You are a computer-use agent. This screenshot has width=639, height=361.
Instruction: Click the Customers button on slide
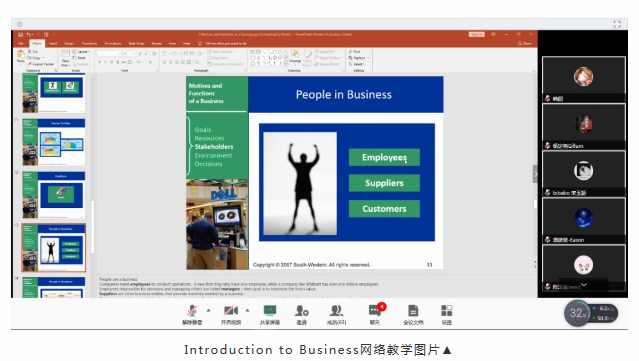click(x=384, y=209)
